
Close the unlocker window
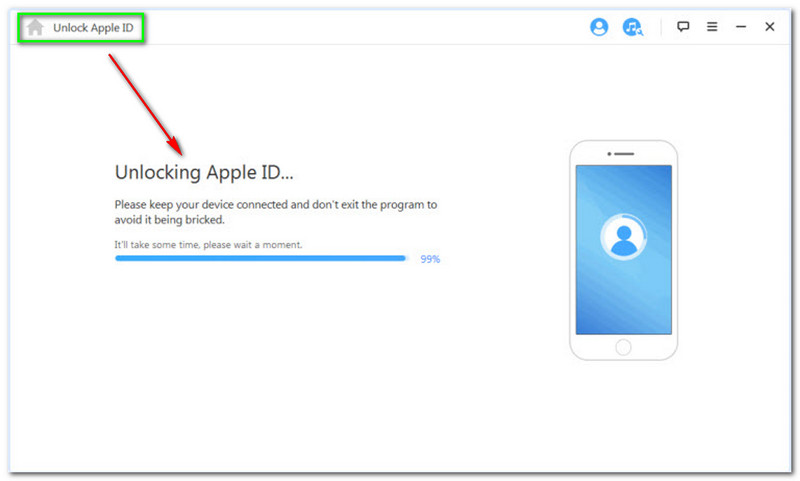click(769, 27)
